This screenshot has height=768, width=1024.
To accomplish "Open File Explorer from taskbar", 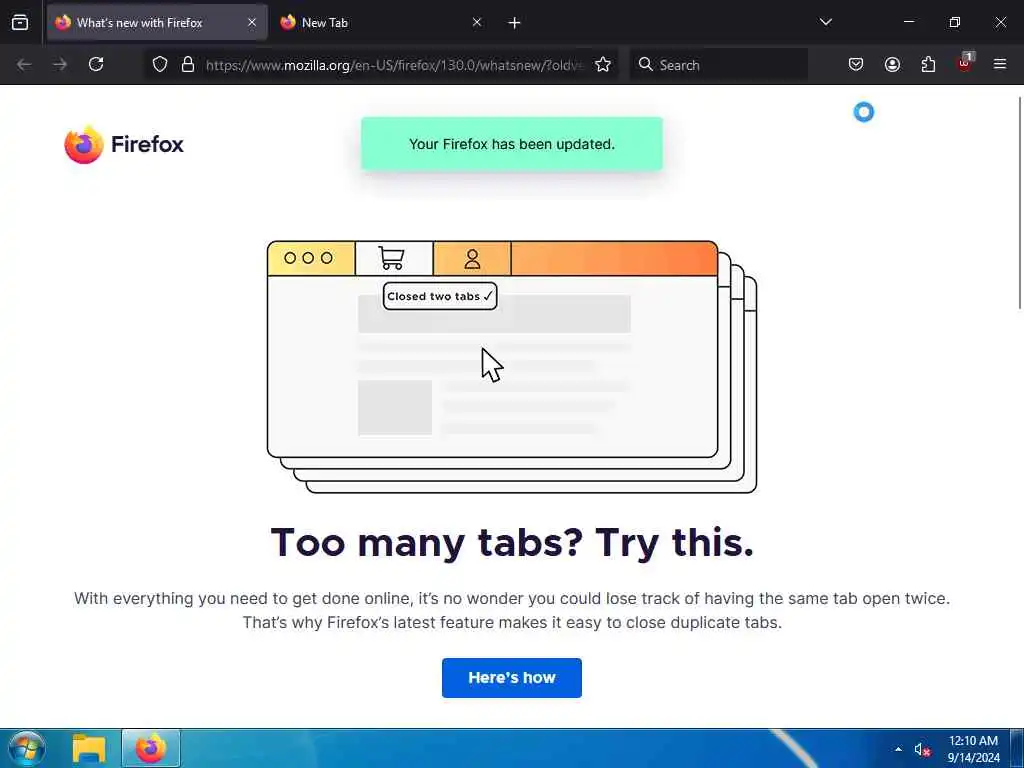I will point(89,748).
